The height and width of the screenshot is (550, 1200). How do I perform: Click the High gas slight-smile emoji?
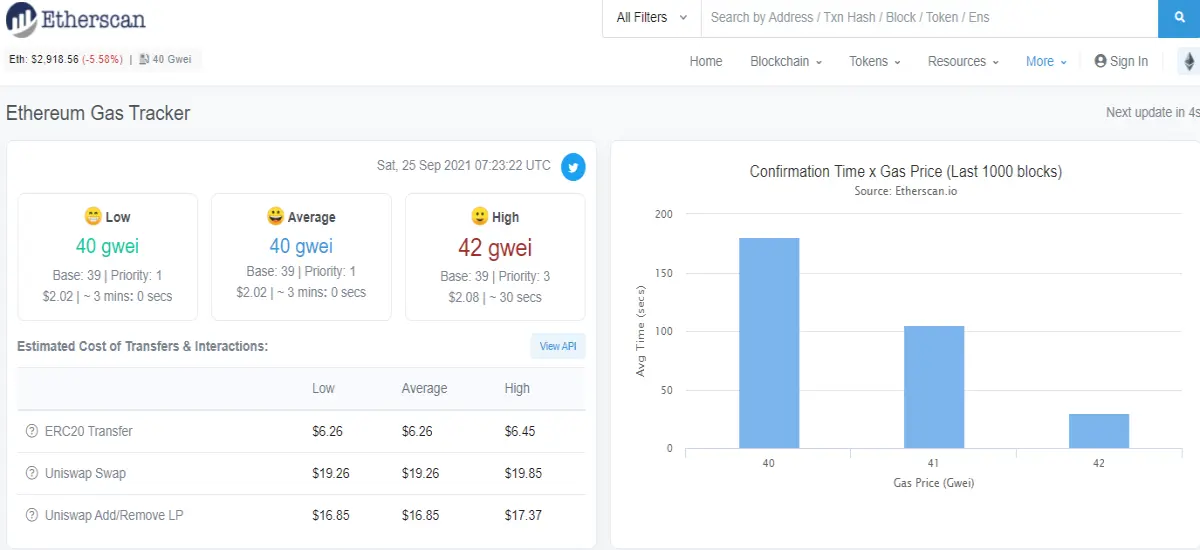(x=480, y=217)
